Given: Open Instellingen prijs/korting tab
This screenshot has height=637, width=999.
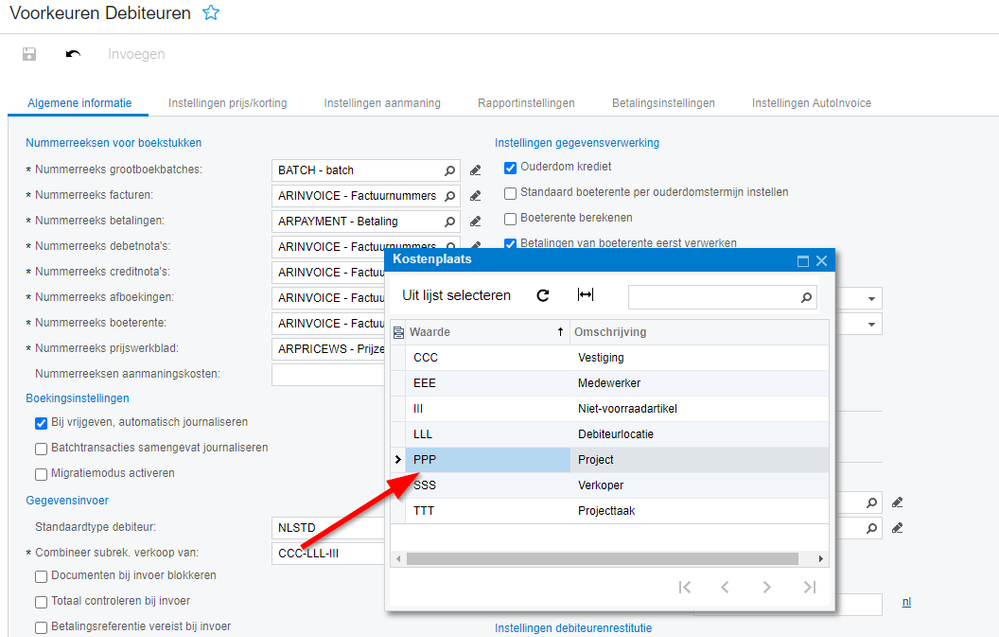Looking at the screenshot, I should coord(227,103).
